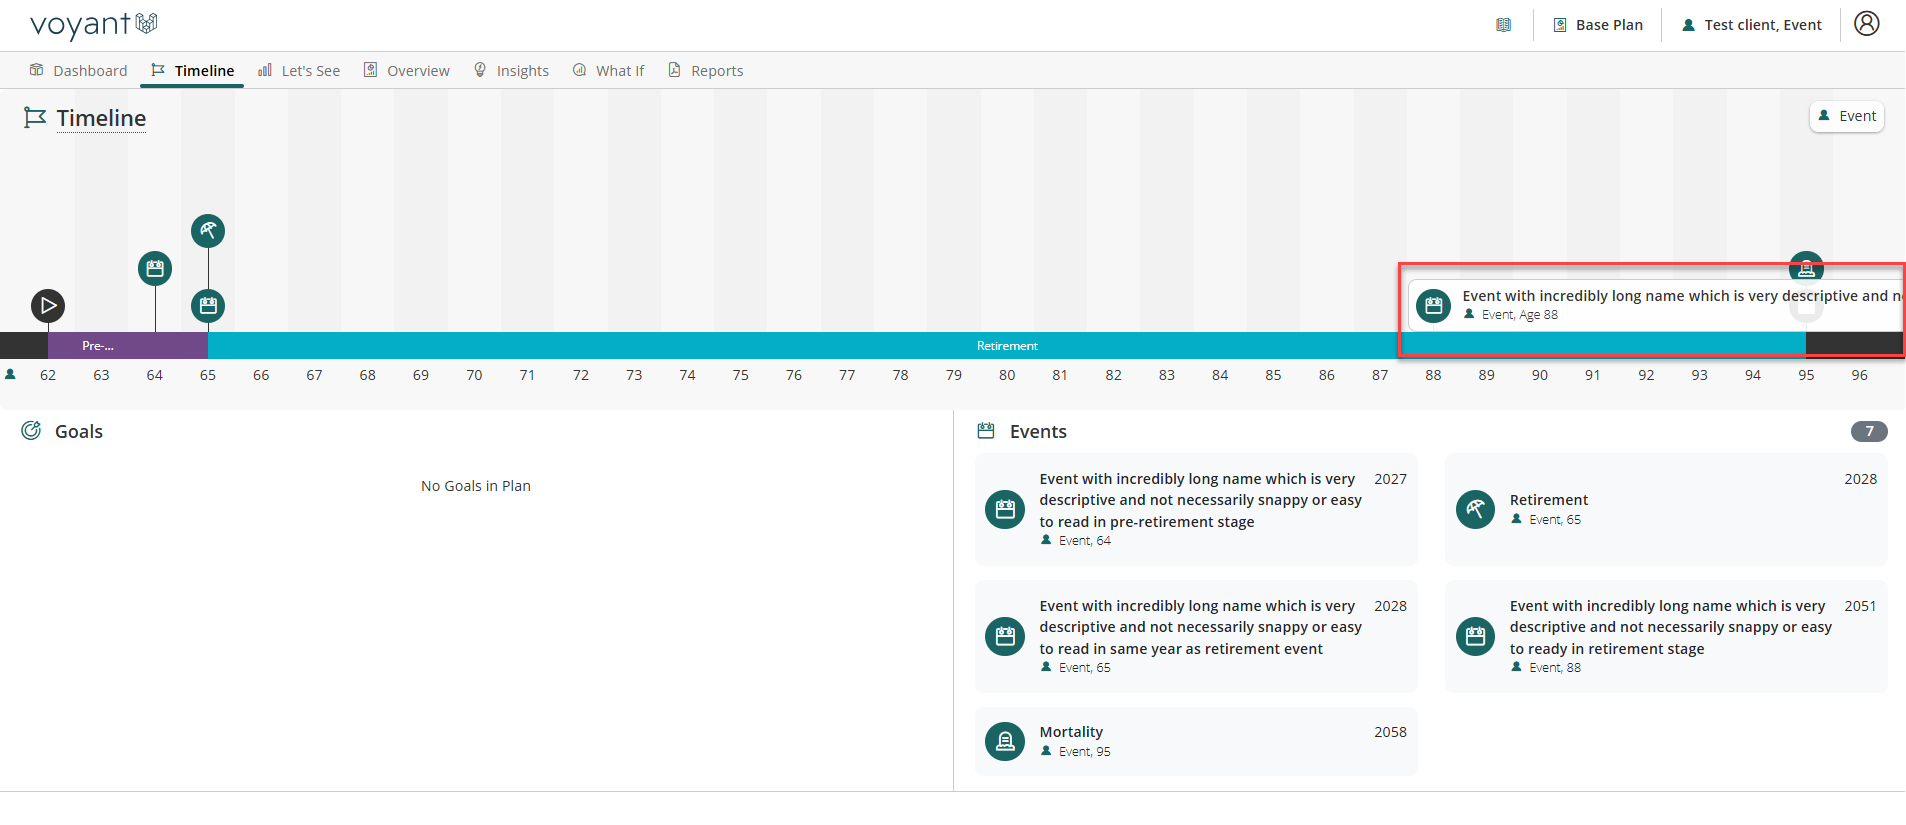Go to the Reports tab
Screen dimensions: 1906x825
pyautogui.click(x=706, y=71)
